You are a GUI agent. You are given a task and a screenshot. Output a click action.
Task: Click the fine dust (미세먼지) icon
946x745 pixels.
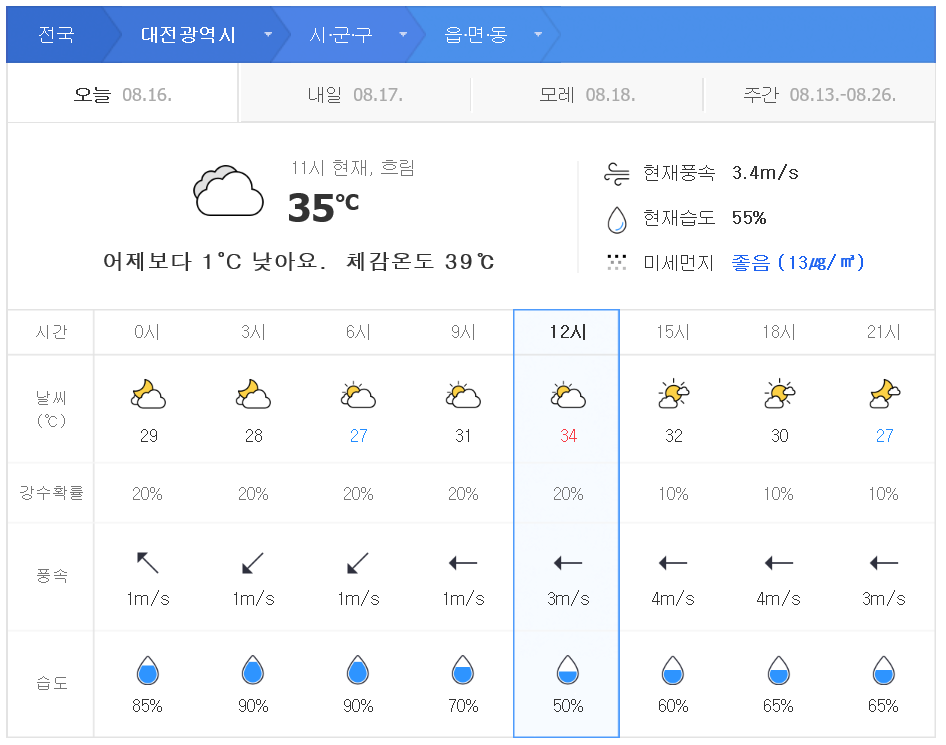pos(617,263)
